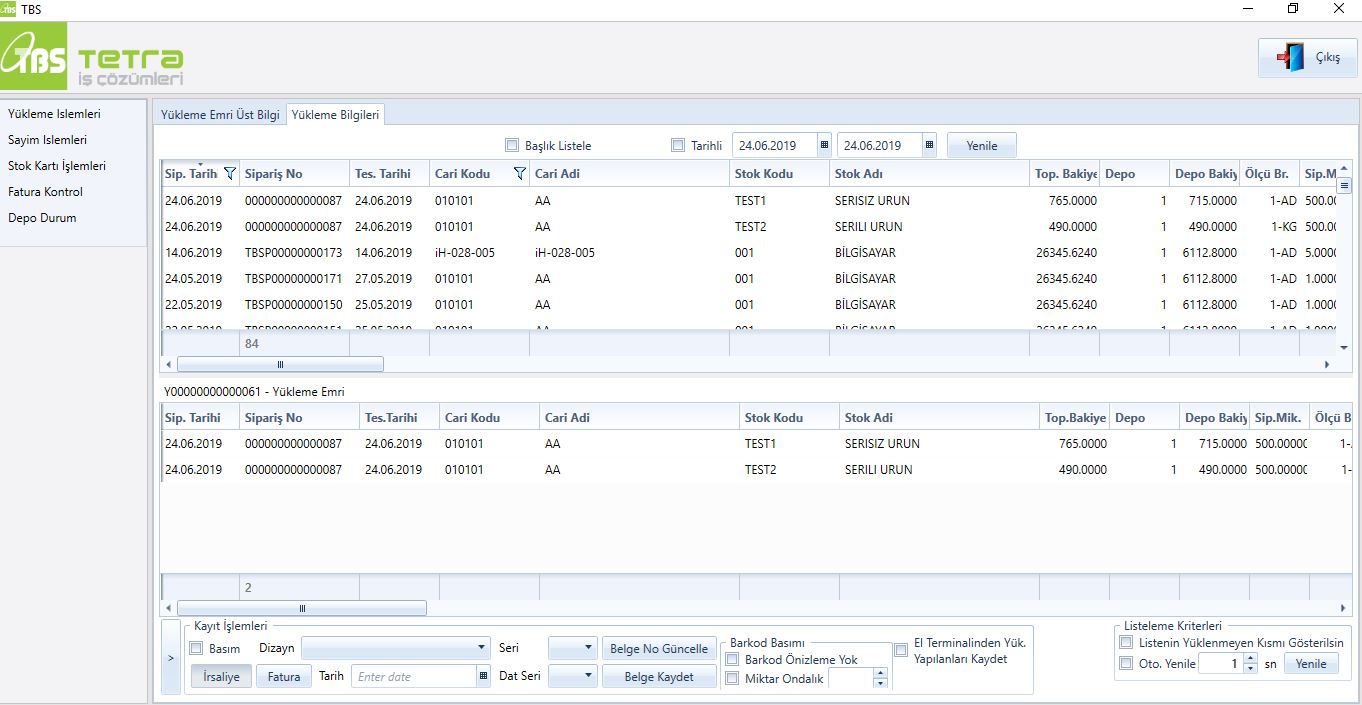
Task: Click the filter icon on Cari Kodu column
Action: [519, 174]
